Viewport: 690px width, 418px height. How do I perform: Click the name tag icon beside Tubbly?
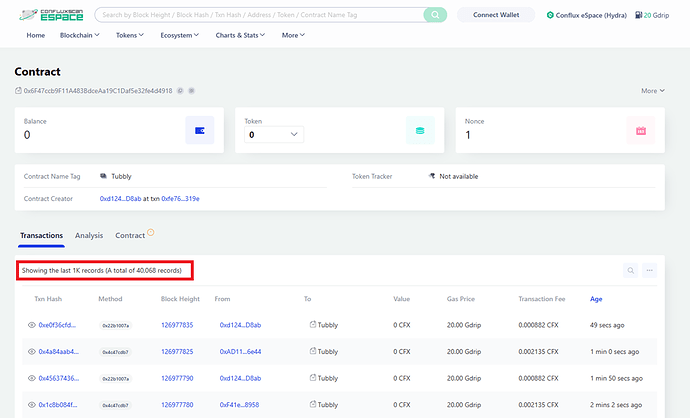coord(103,176)
